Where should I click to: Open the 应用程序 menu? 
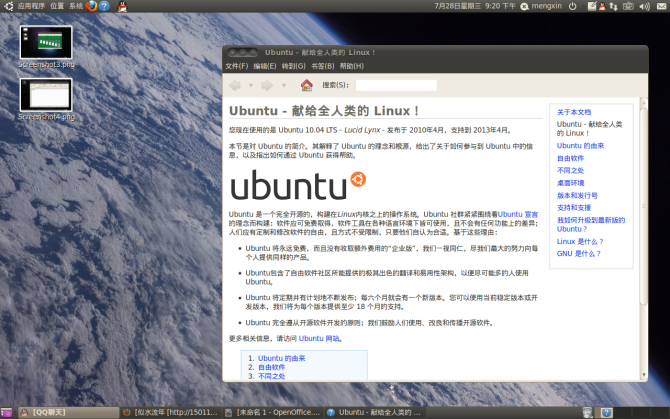tap(31, 6)
